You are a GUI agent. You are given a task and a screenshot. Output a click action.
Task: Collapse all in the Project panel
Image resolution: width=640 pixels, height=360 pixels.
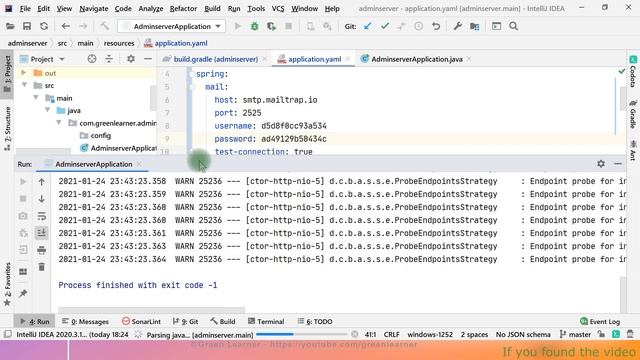pyautogui.click(x=109, y=59)
